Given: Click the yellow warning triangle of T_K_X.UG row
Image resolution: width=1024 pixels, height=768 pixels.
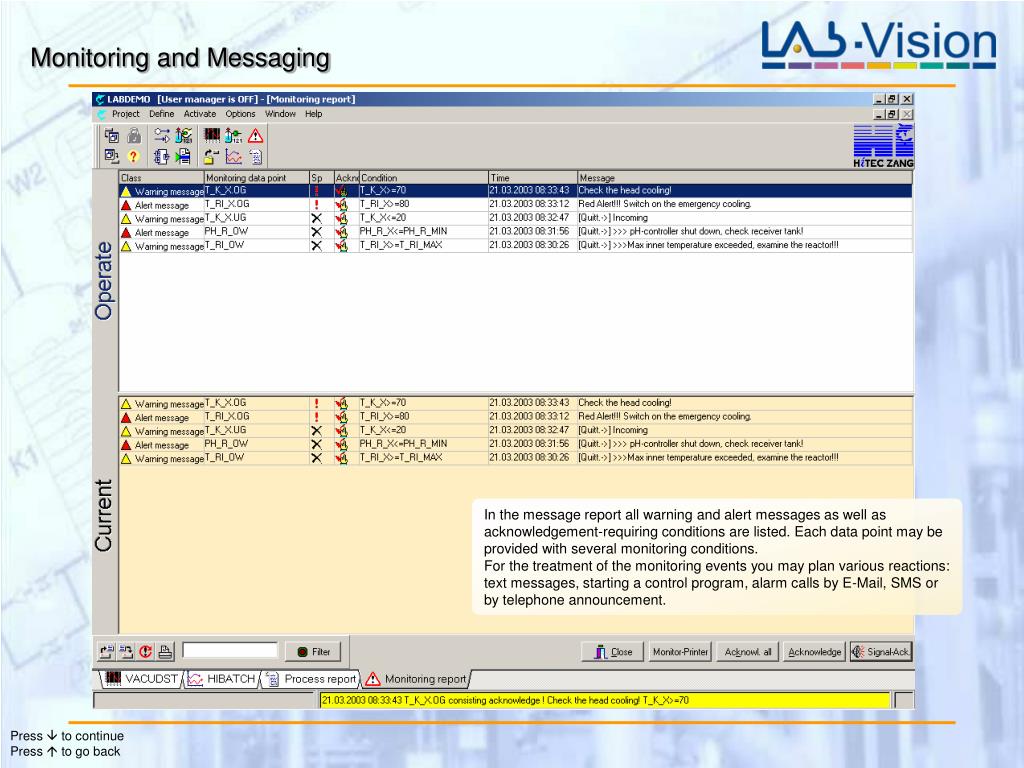Looking at the screenshot, I should (126, 219).
